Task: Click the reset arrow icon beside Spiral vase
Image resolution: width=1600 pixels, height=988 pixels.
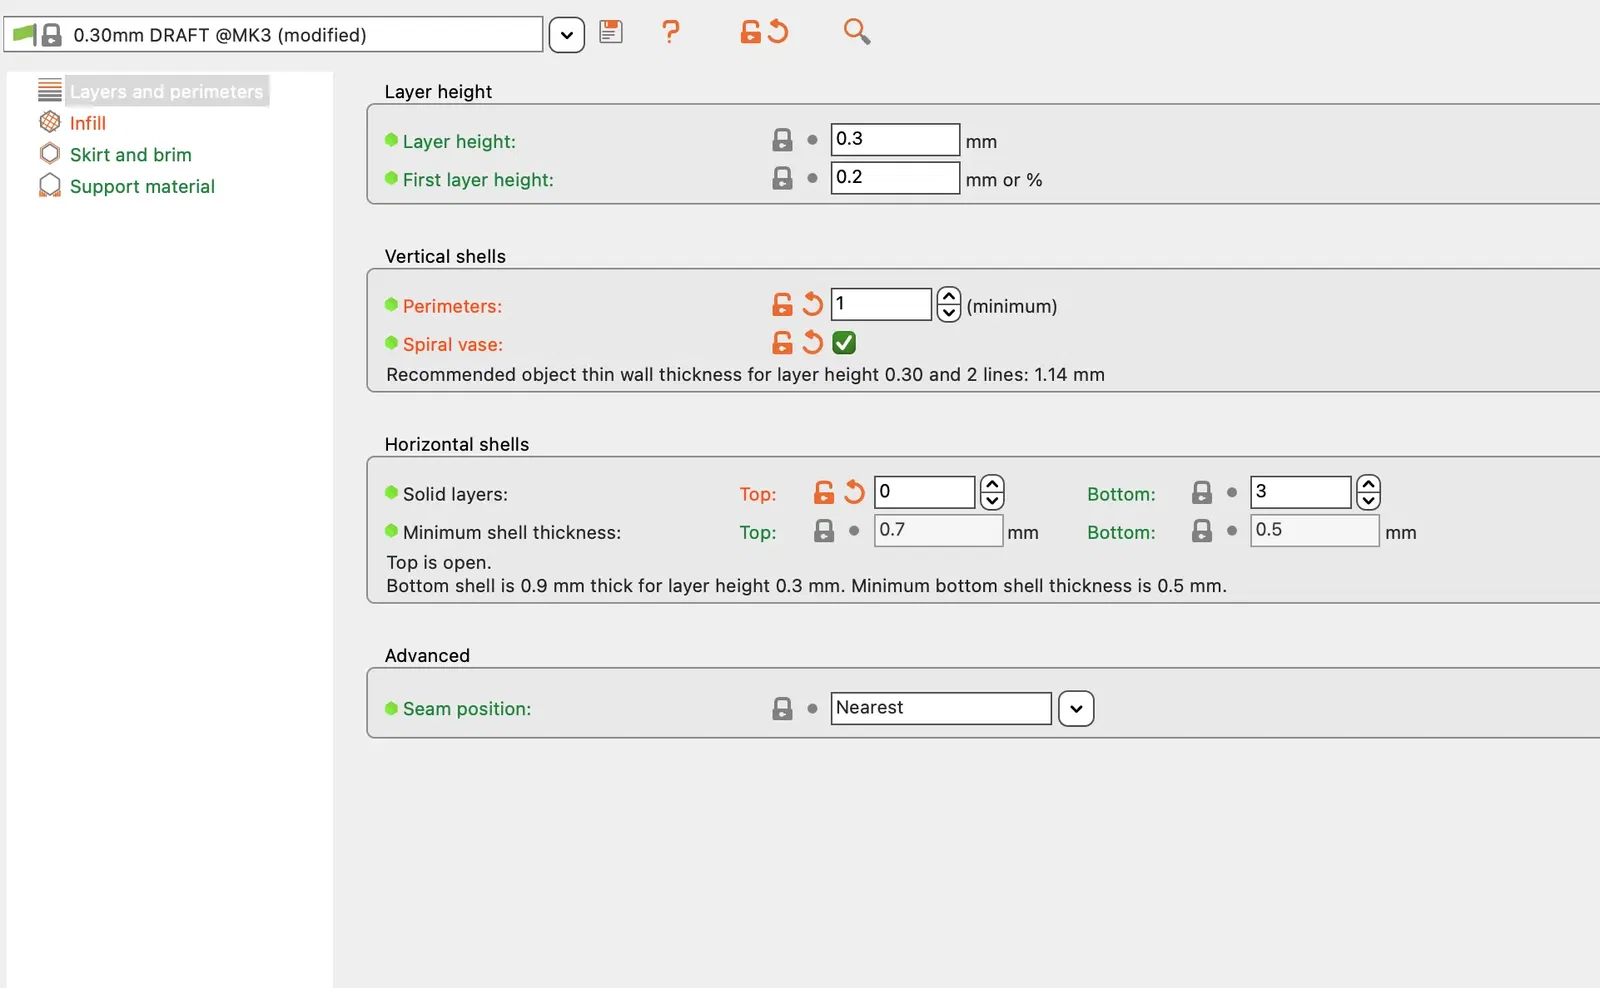Action: point(813,343)
